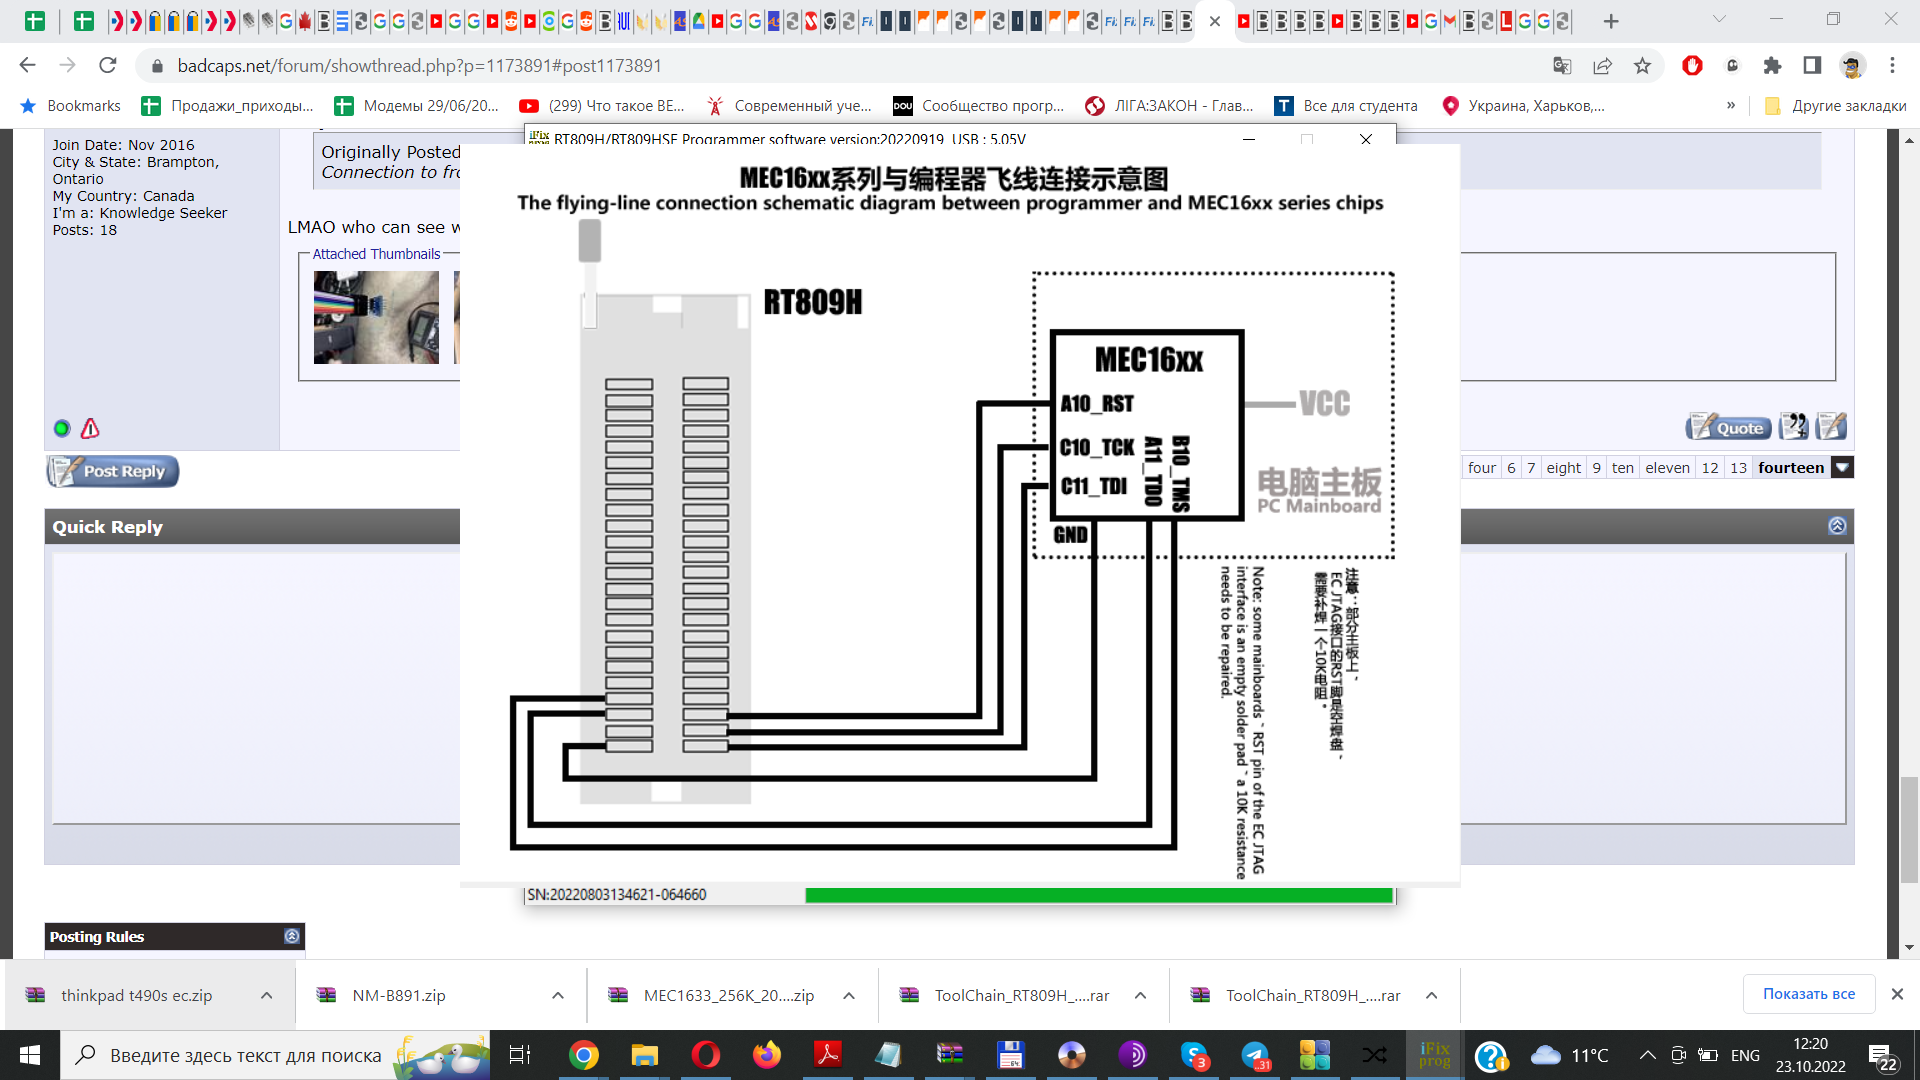The height and width of the screenshot is (1080, 1920).
Task: Click the multi-quote icon for this post
Action: [1794, 427]
